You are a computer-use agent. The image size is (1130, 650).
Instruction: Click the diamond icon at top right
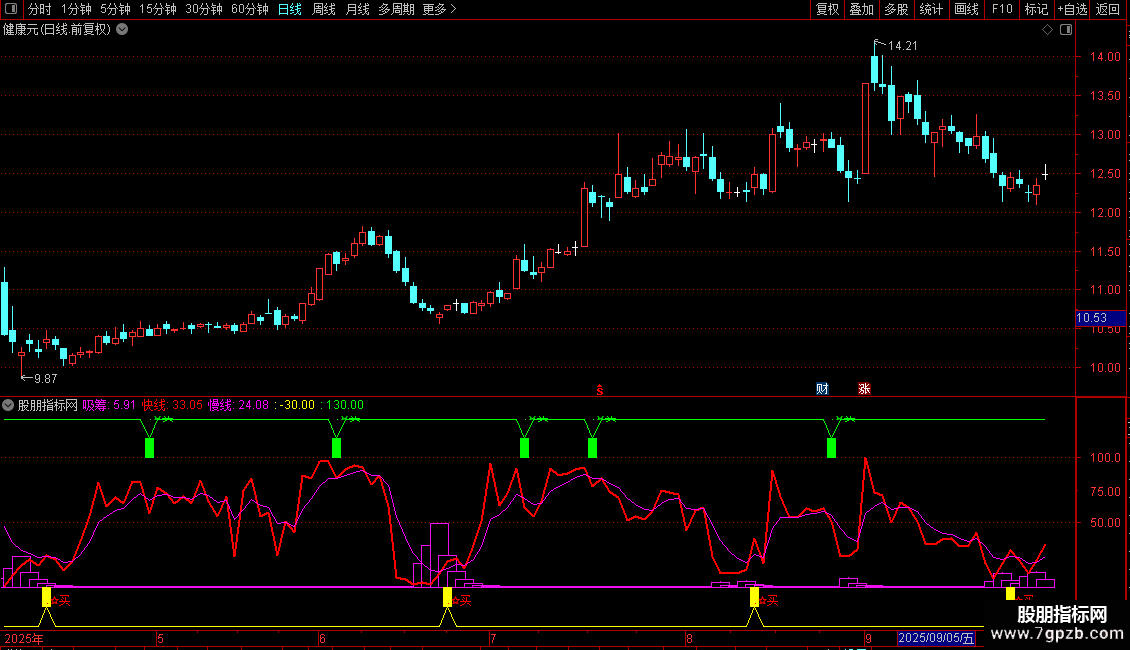[1047, 30]
